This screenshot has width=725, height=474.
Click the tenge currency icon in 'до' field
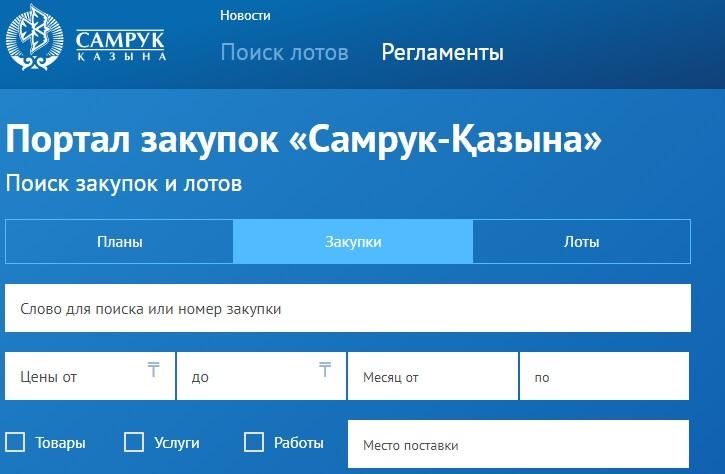pyautogui.click(x=325, y=369)
